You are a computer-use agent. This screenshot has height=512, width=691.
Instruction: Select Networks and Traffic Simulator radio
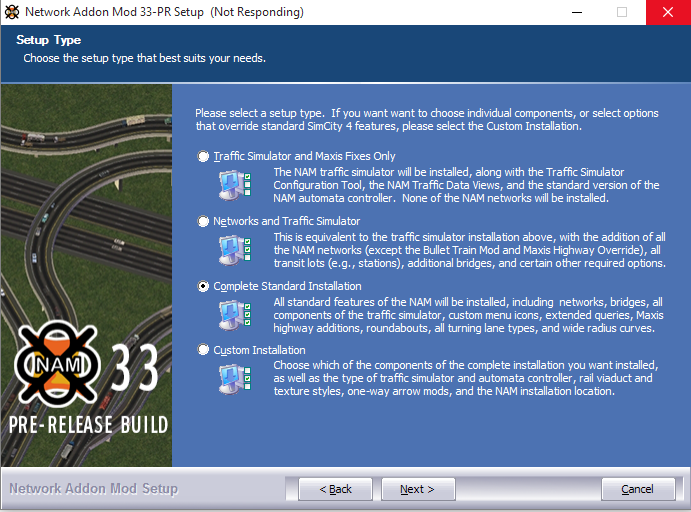pyautogui.click(x=203, y=221)
